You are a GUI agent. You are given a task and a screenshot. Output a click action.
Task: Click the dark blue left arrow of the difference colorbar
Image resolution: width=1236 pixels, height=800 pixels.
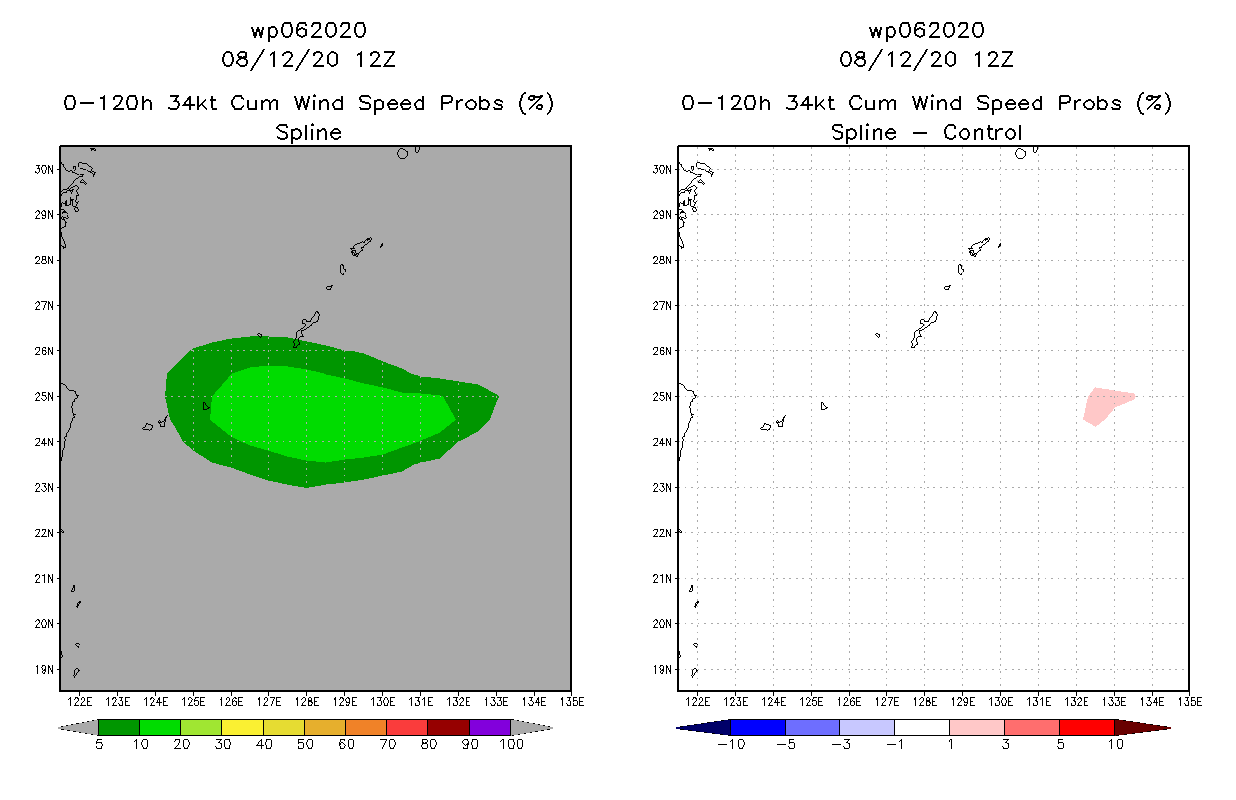tap(704, 727)
